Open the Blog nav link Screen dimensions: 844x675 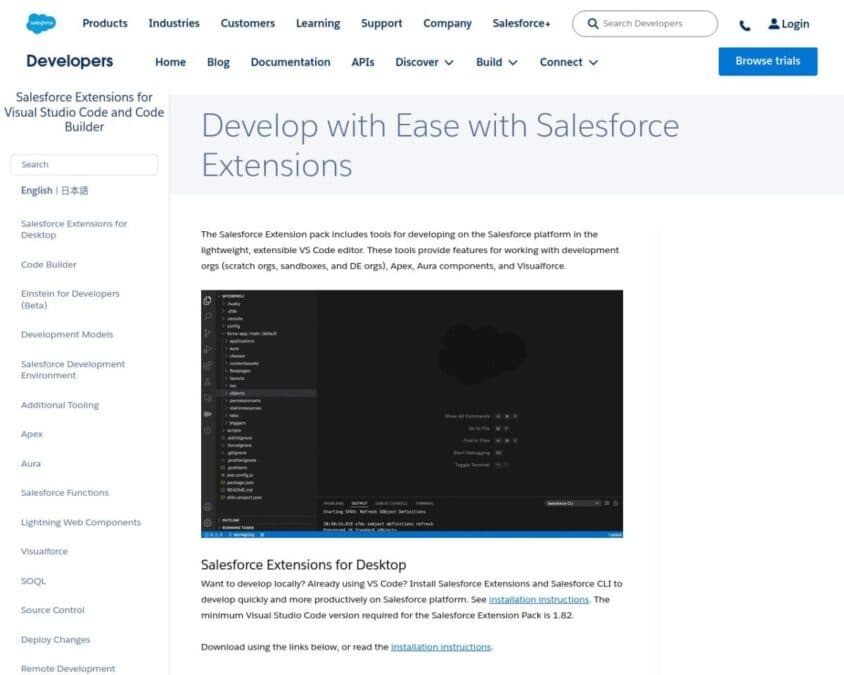[x=218, y=62]
